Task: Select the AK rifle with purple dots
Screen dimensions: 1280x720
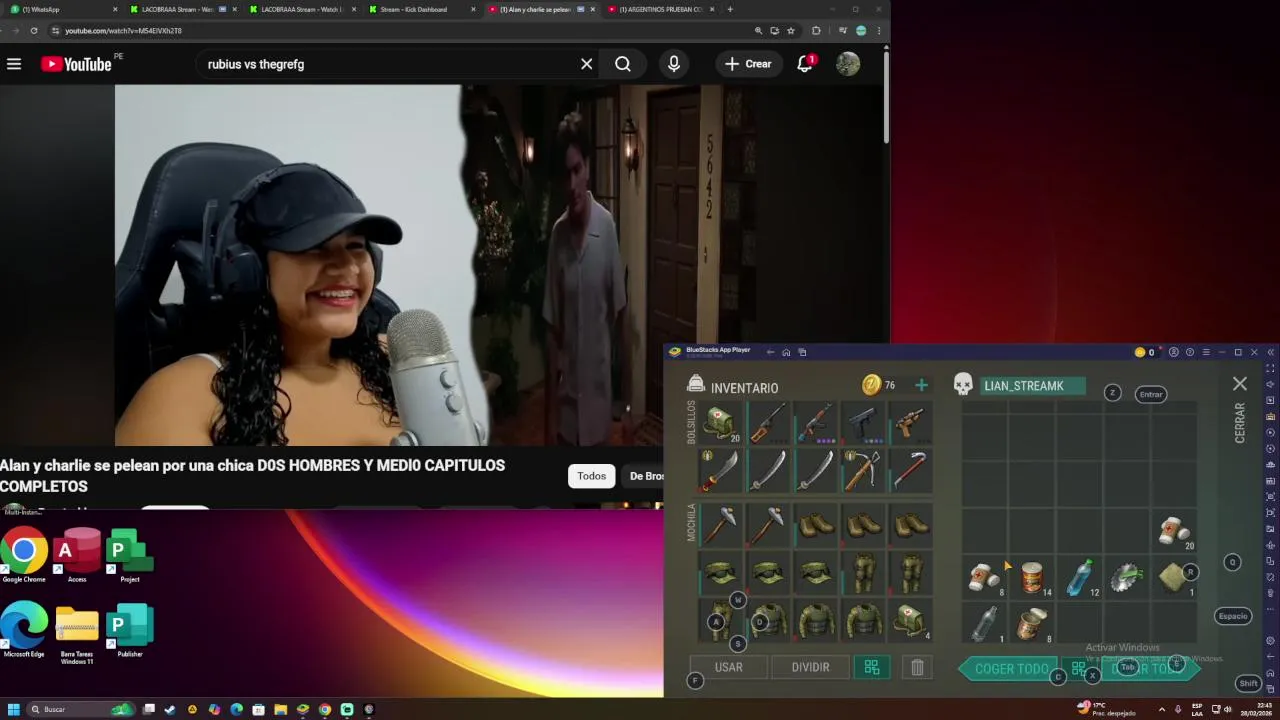Action: point(817,423)
